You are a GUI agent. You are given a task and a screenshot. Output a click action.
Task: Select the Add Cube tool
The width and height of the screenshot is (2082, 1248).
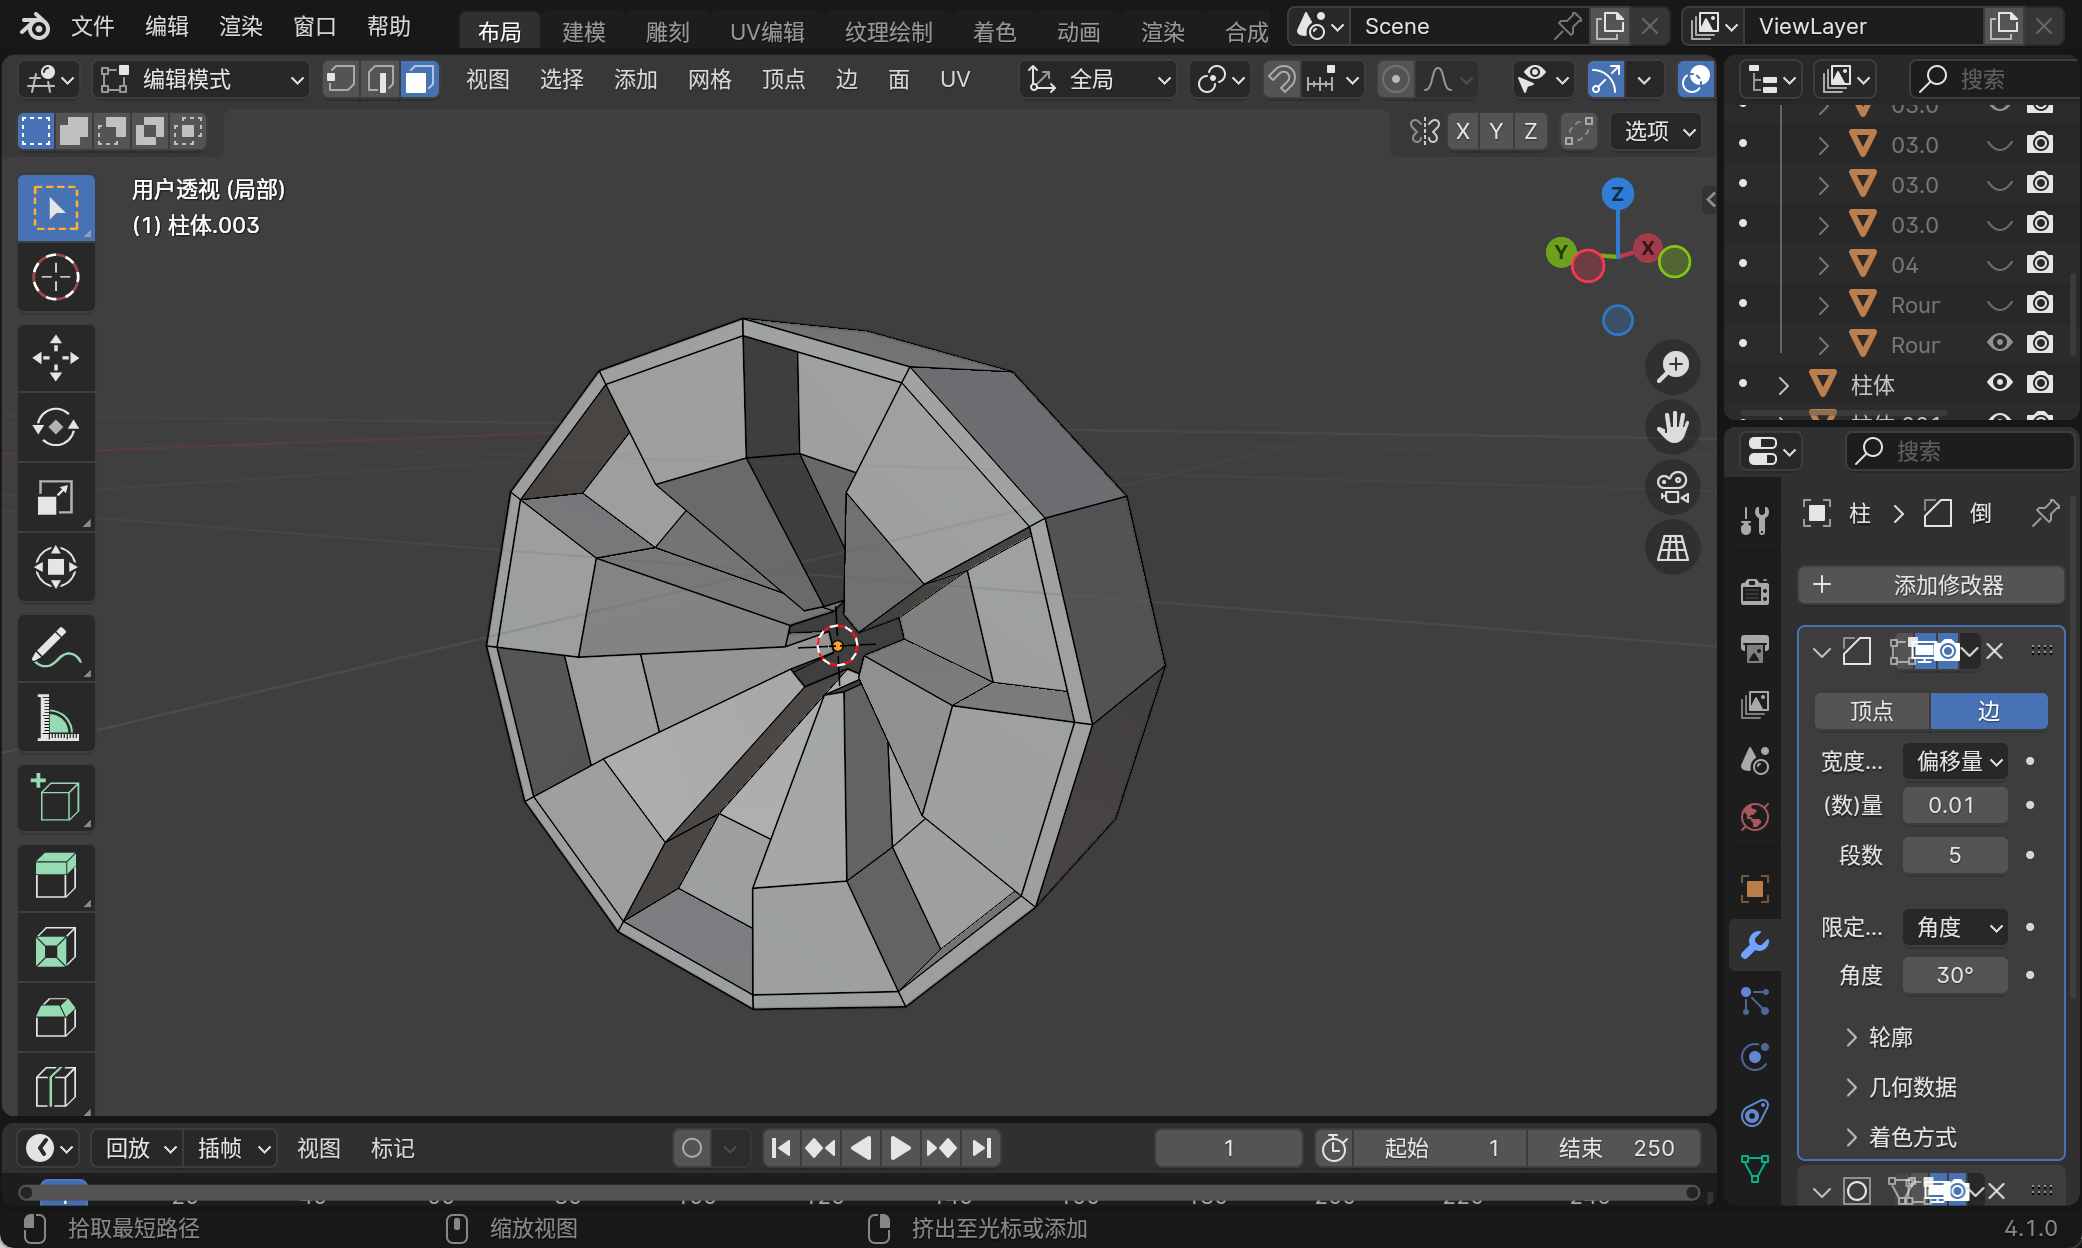click(56, 798)
